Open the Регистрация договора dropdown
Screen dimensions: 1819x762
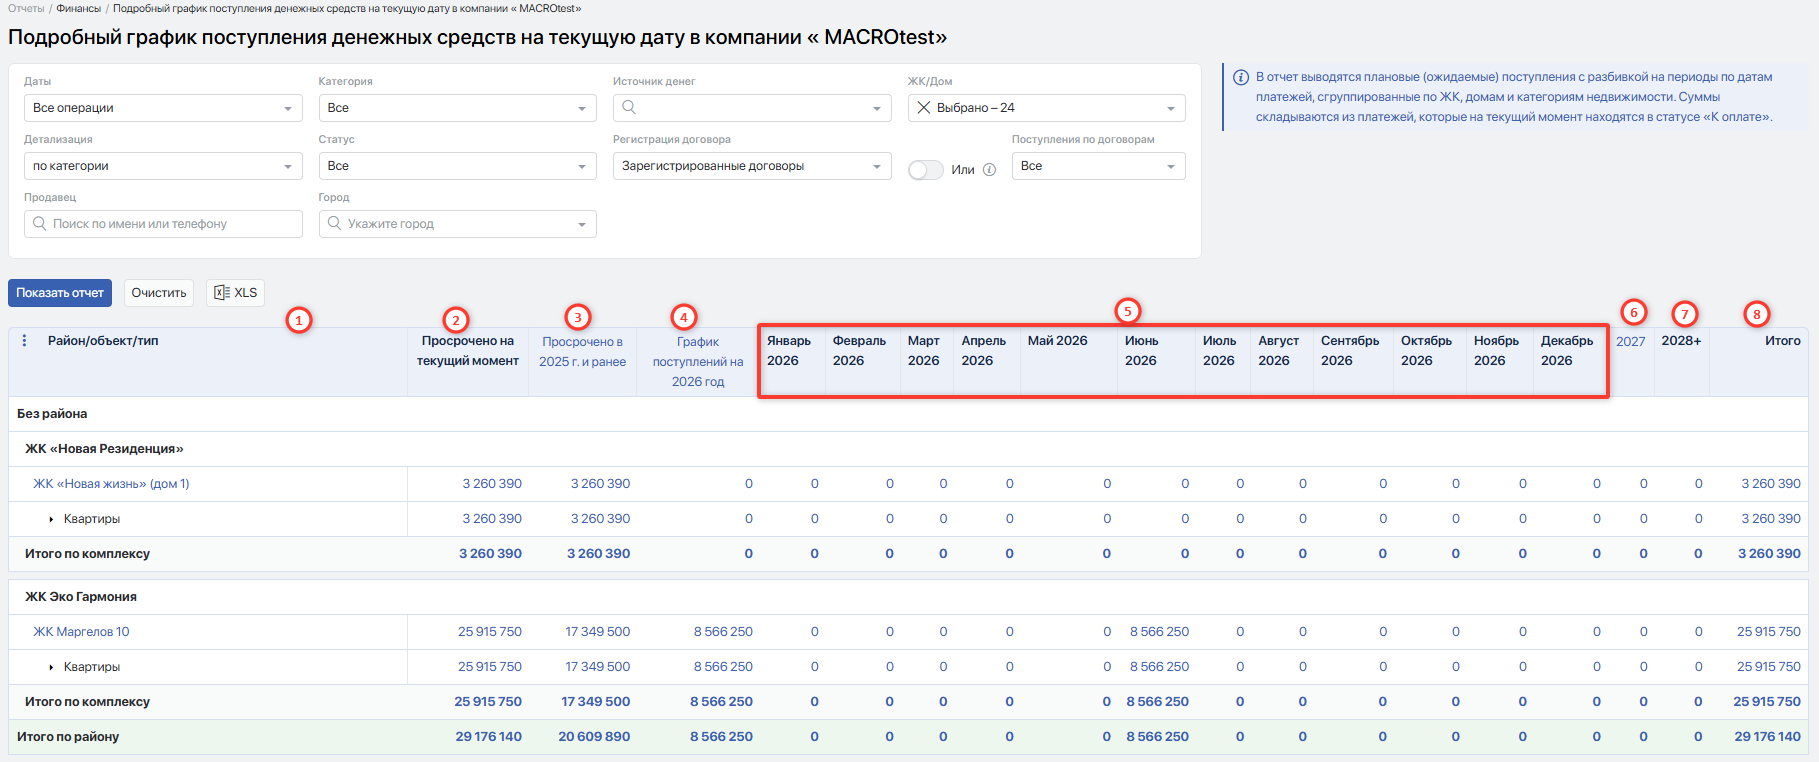click(x=752, y=166)
